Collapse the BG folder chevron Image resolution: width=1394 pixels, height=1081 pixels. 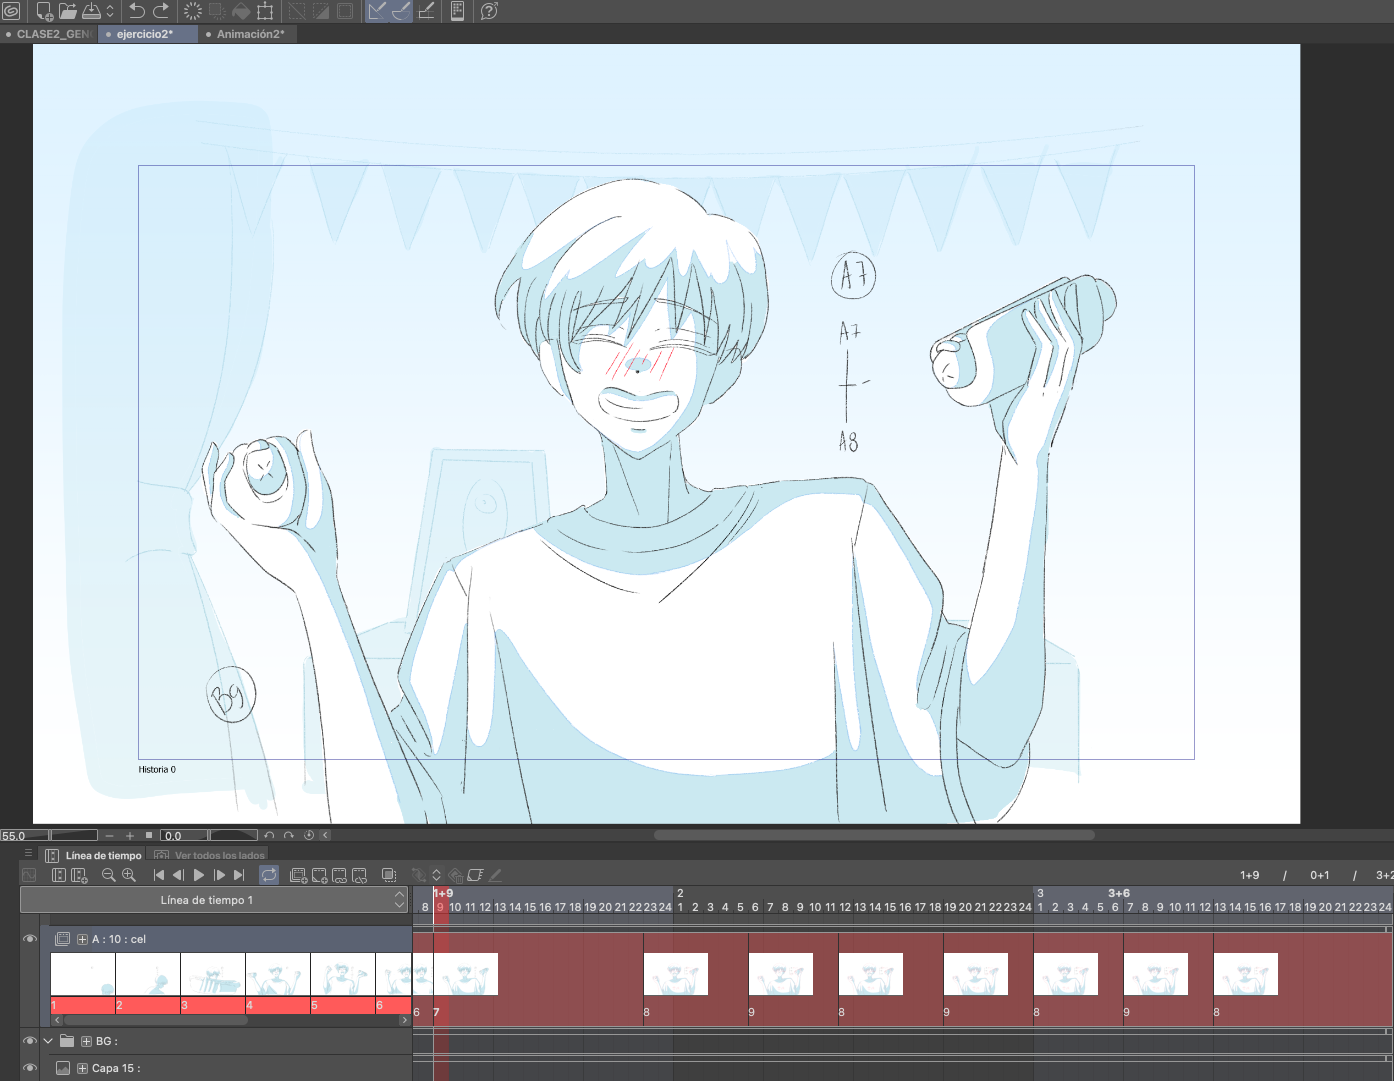click(x=47, y=1041)
